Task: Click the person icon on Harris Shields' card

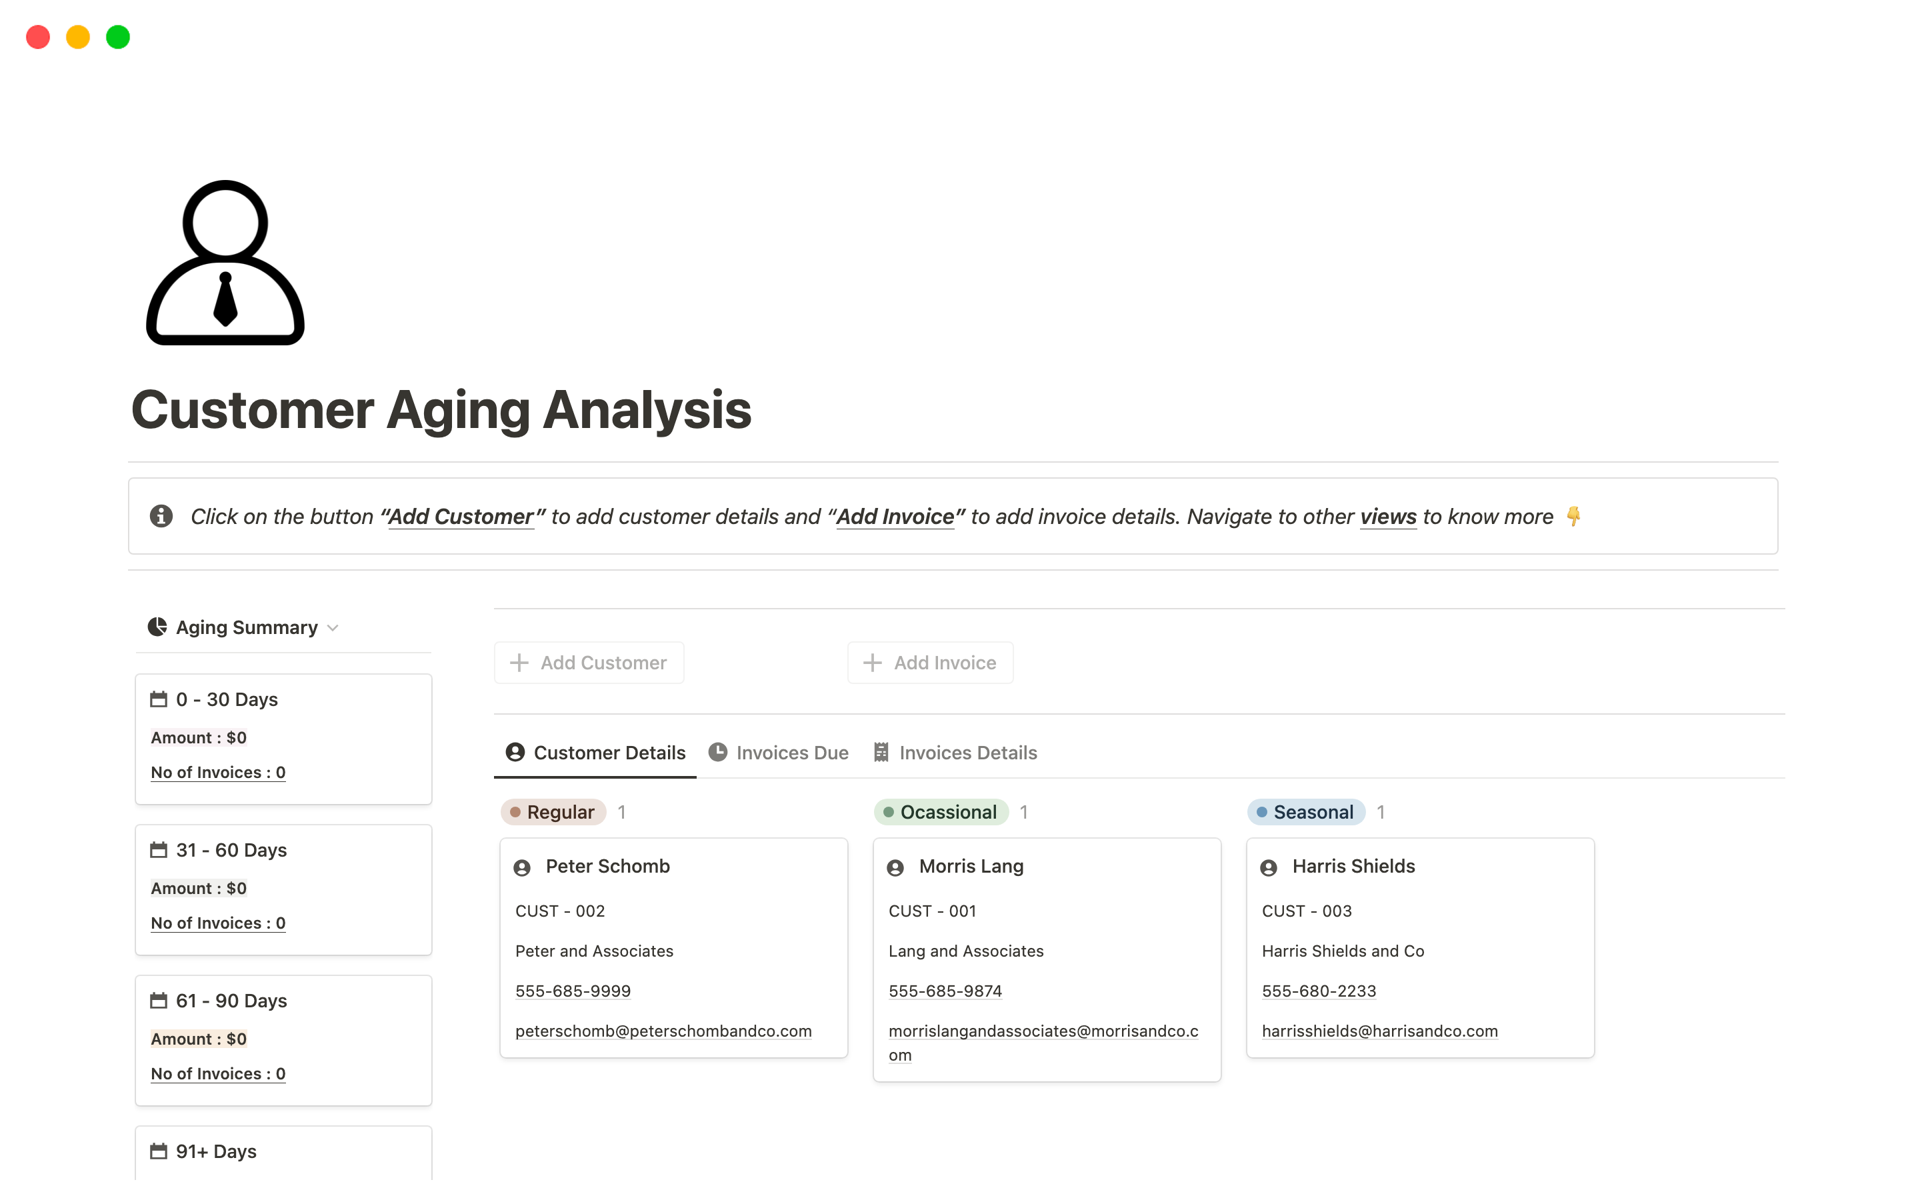Action: point(1269,867)
